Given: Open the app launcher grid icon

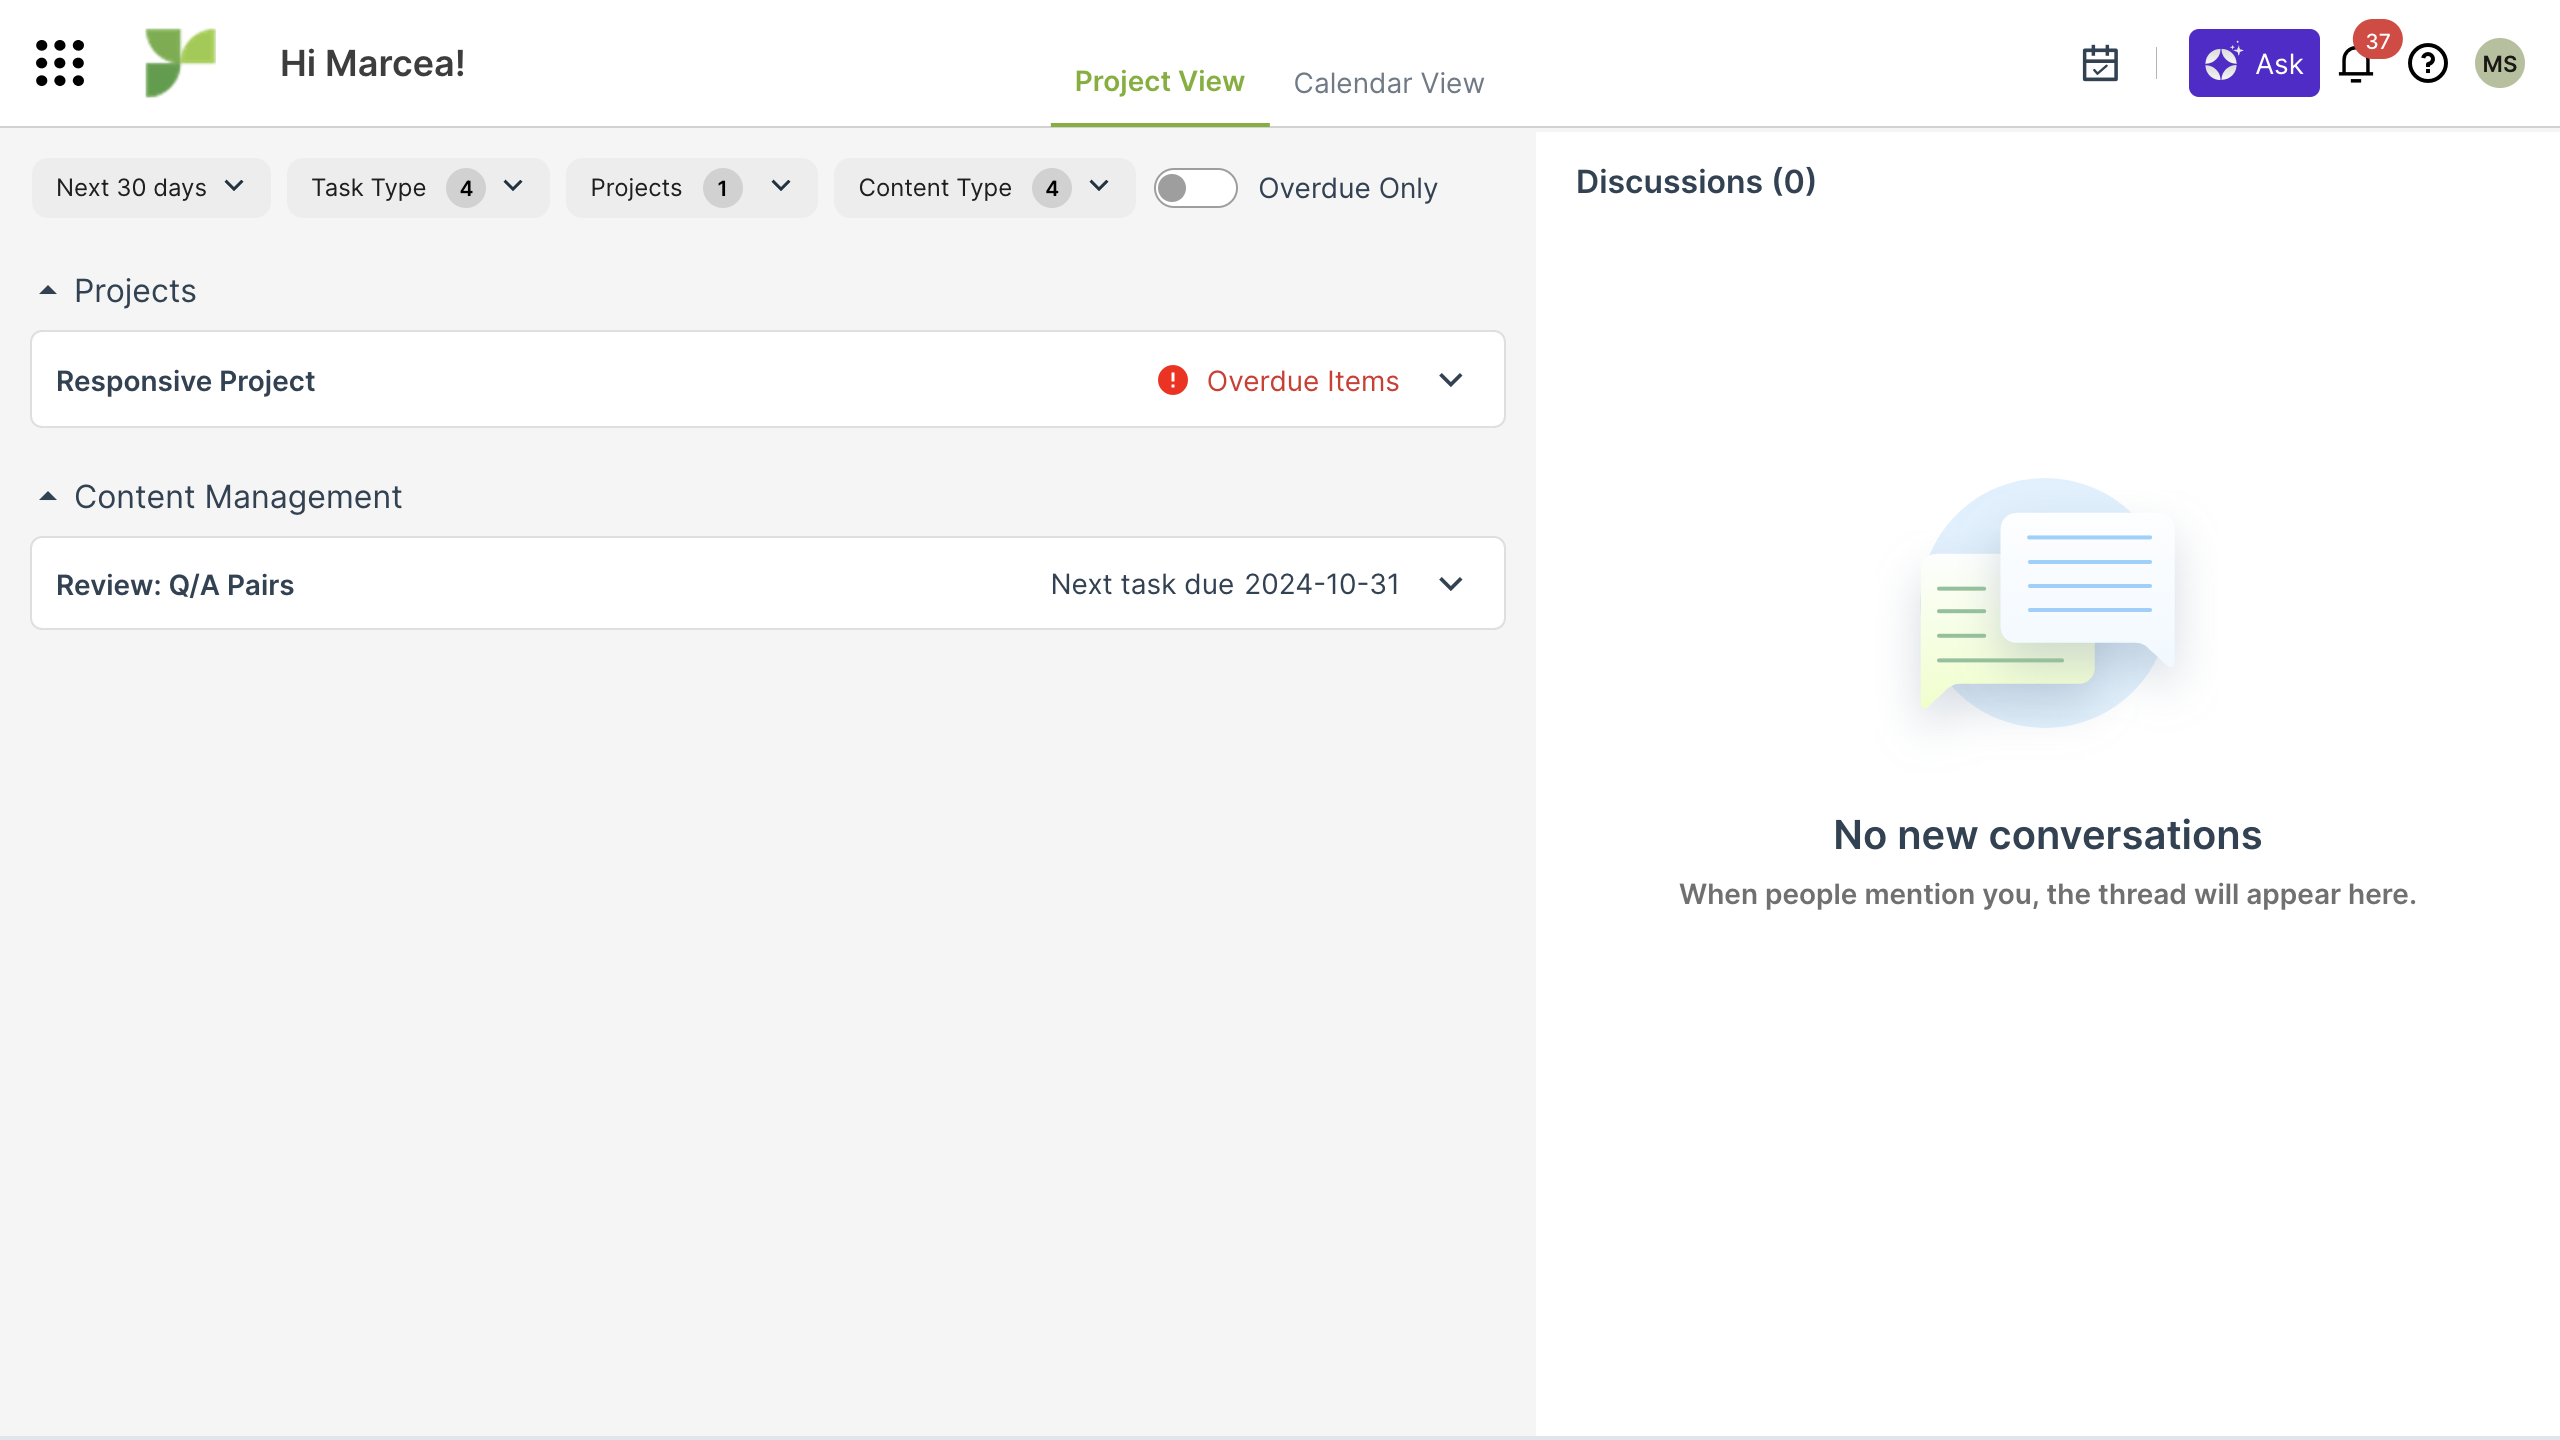Looking at the screenshot, I should 60,63.
